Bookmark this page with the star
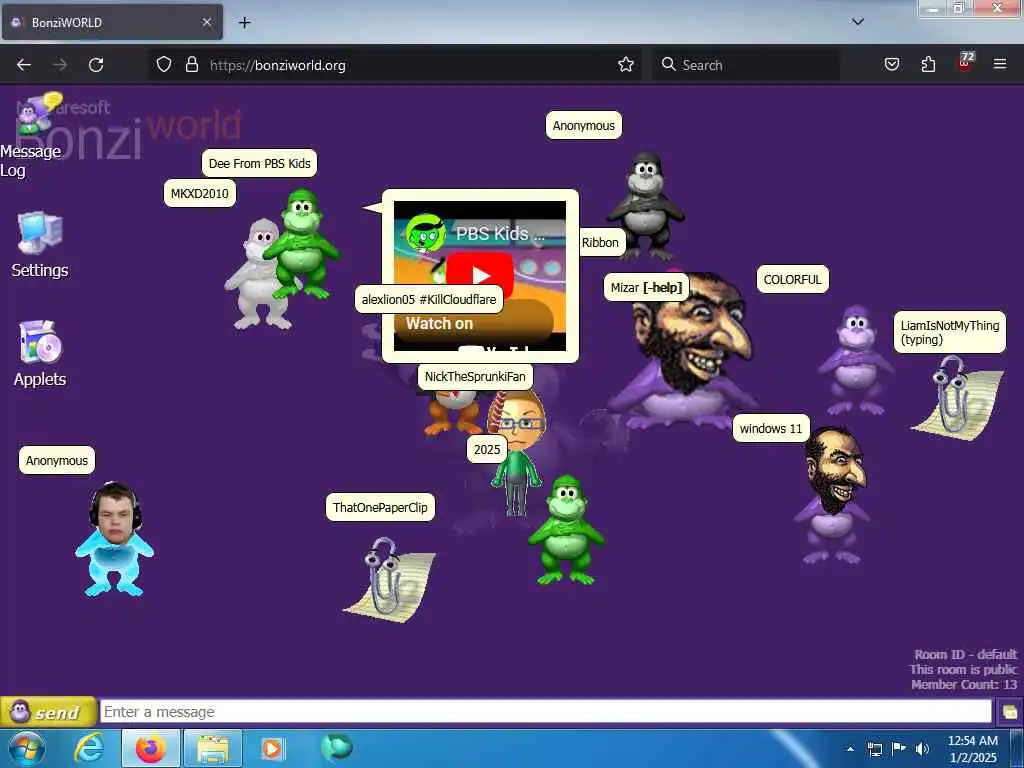Image resolution: width=1024 pixels, height=768 pixels. pos(626,65)
